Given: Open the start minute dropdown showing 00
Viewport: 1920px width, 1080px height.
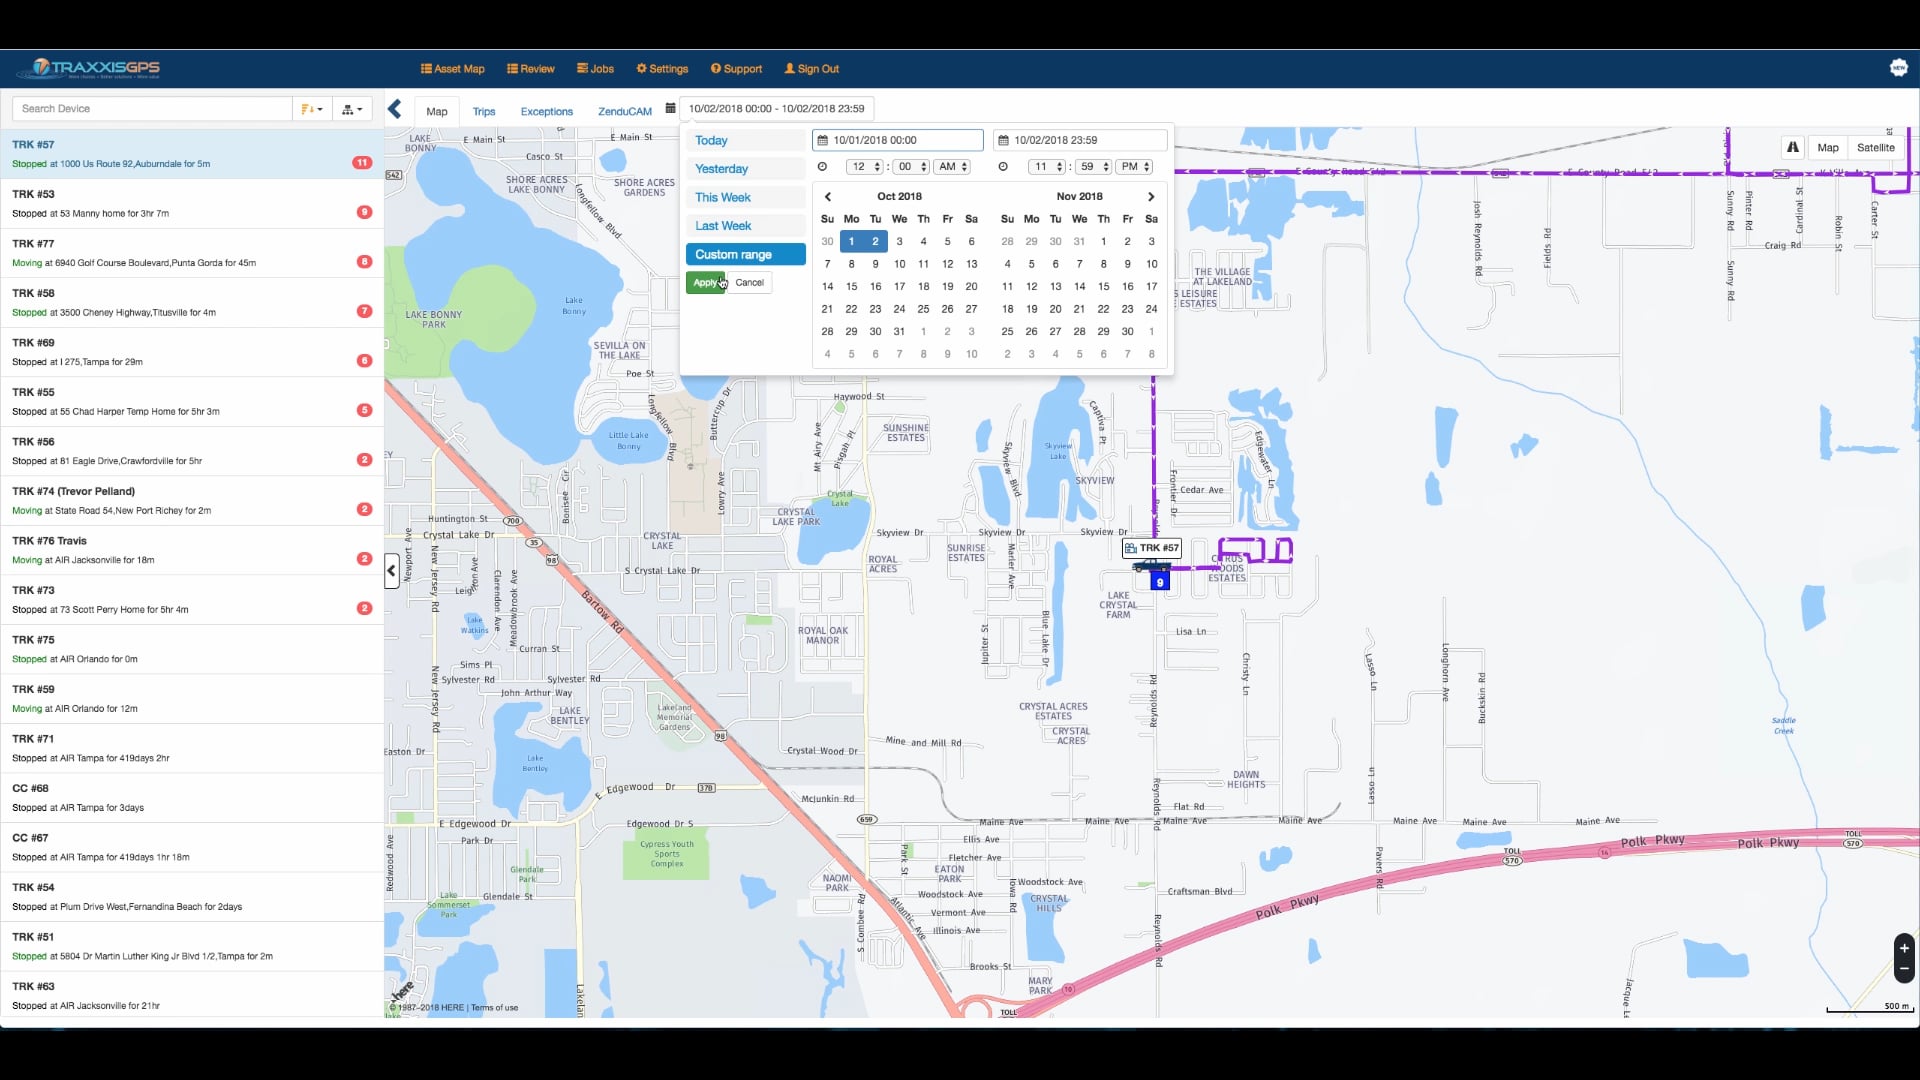Looking at the screenshot, I should pos(911,167).
